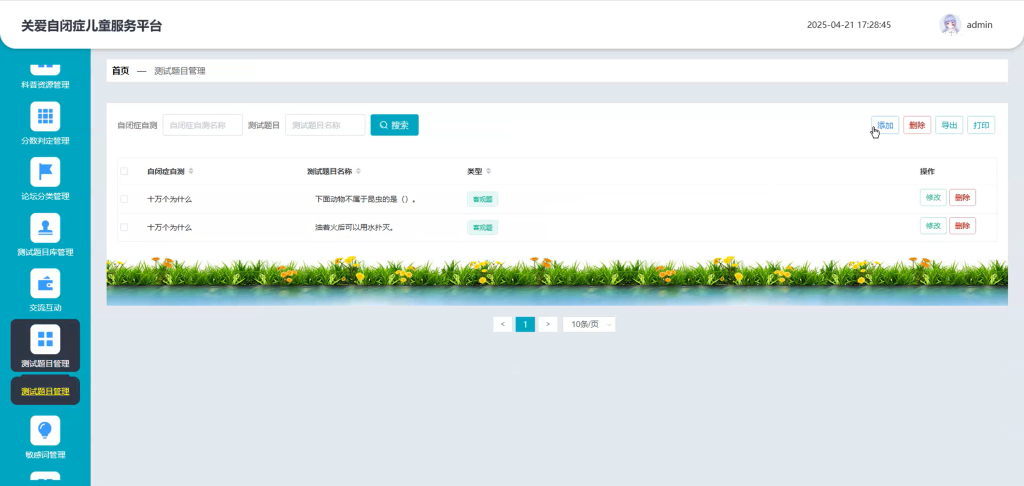Focus the 测试题目名称 input field
Image resolution: width=1024 pixels, height=486 pixels.
[325, 125]
